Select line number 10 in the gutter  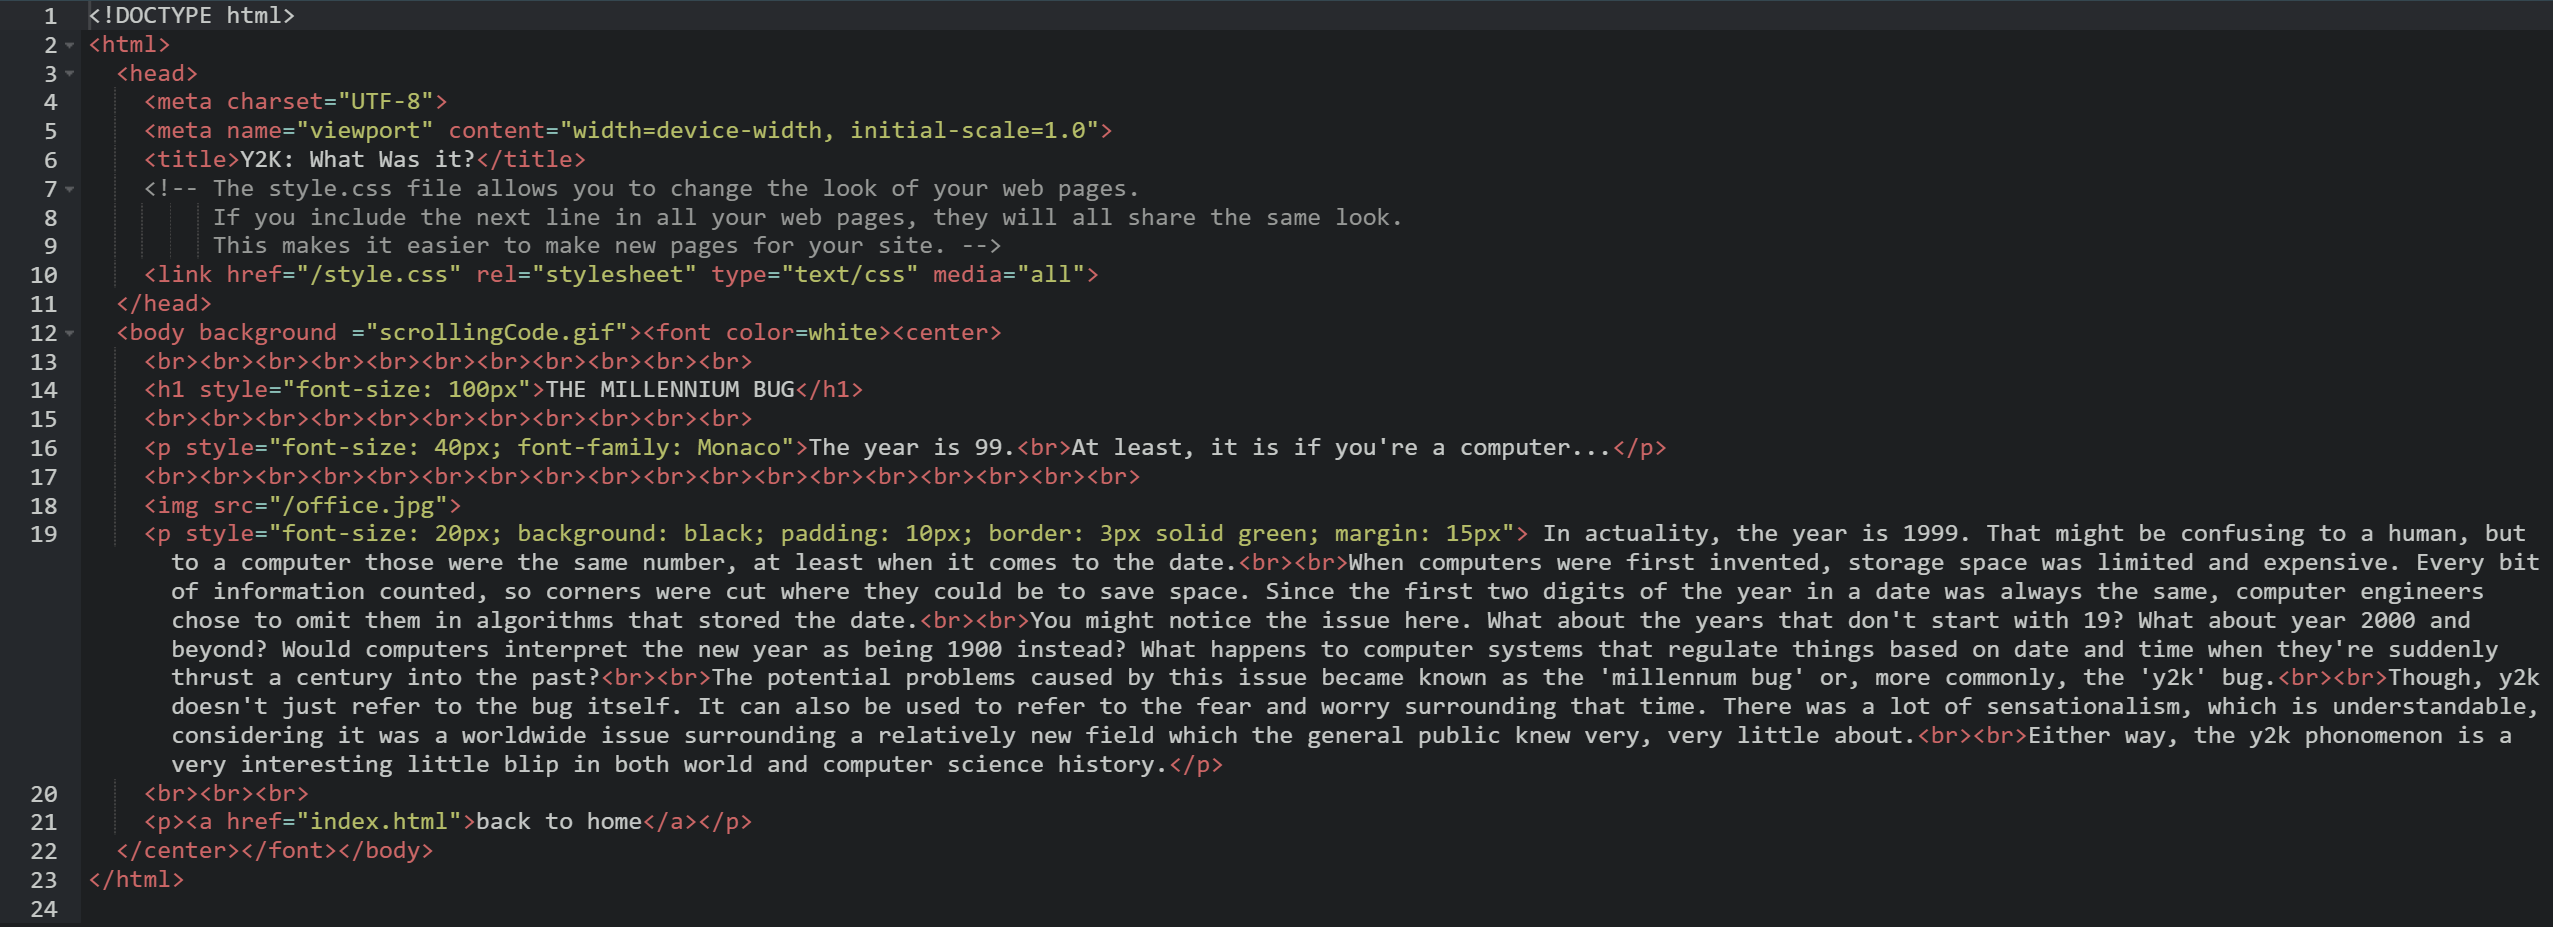[x=44, y=275]
